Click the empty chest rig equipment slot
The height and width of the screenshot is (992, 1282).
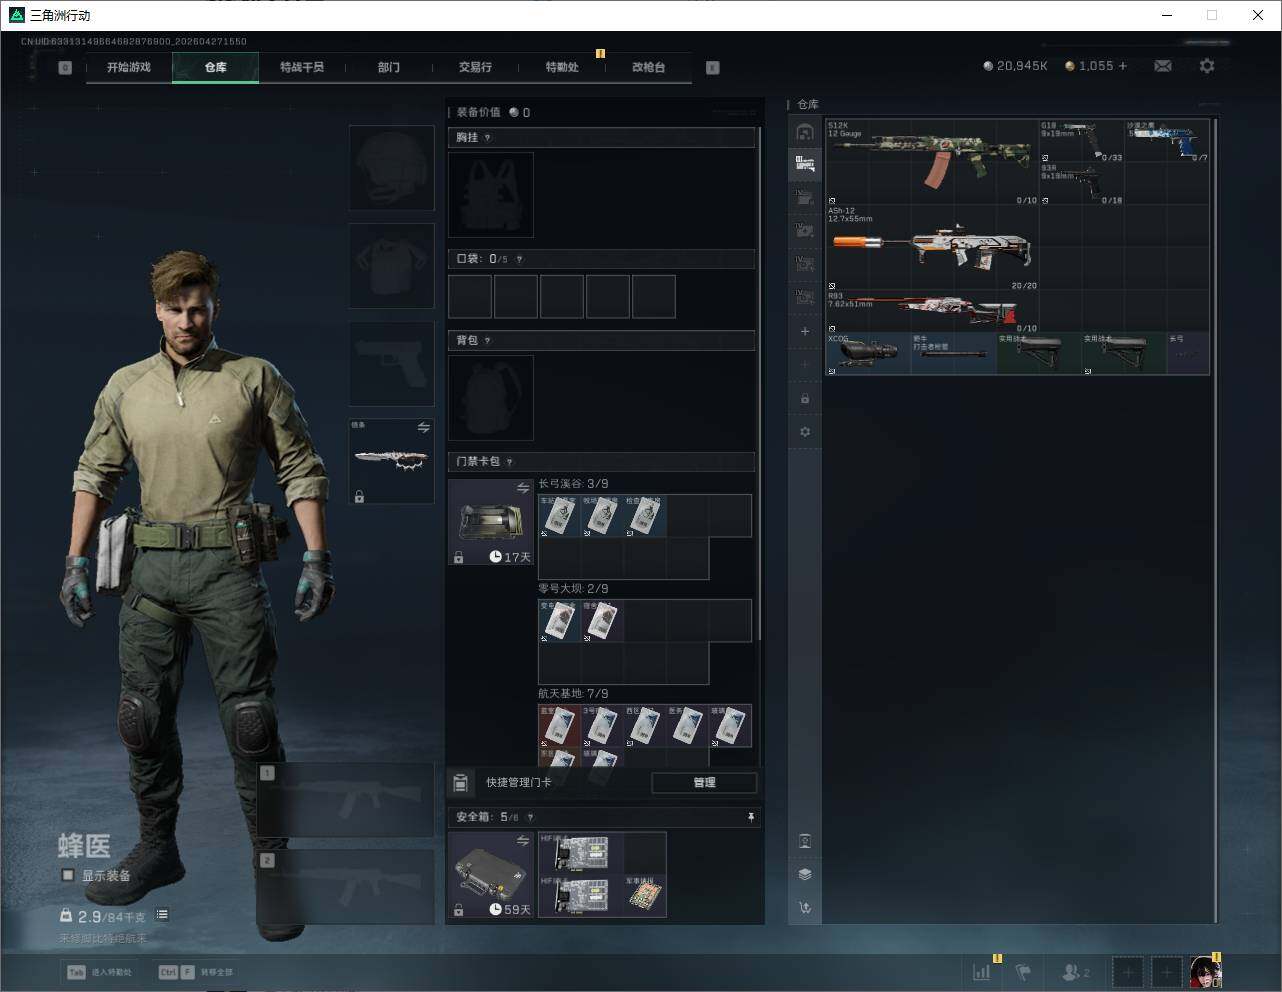point(491,195)
